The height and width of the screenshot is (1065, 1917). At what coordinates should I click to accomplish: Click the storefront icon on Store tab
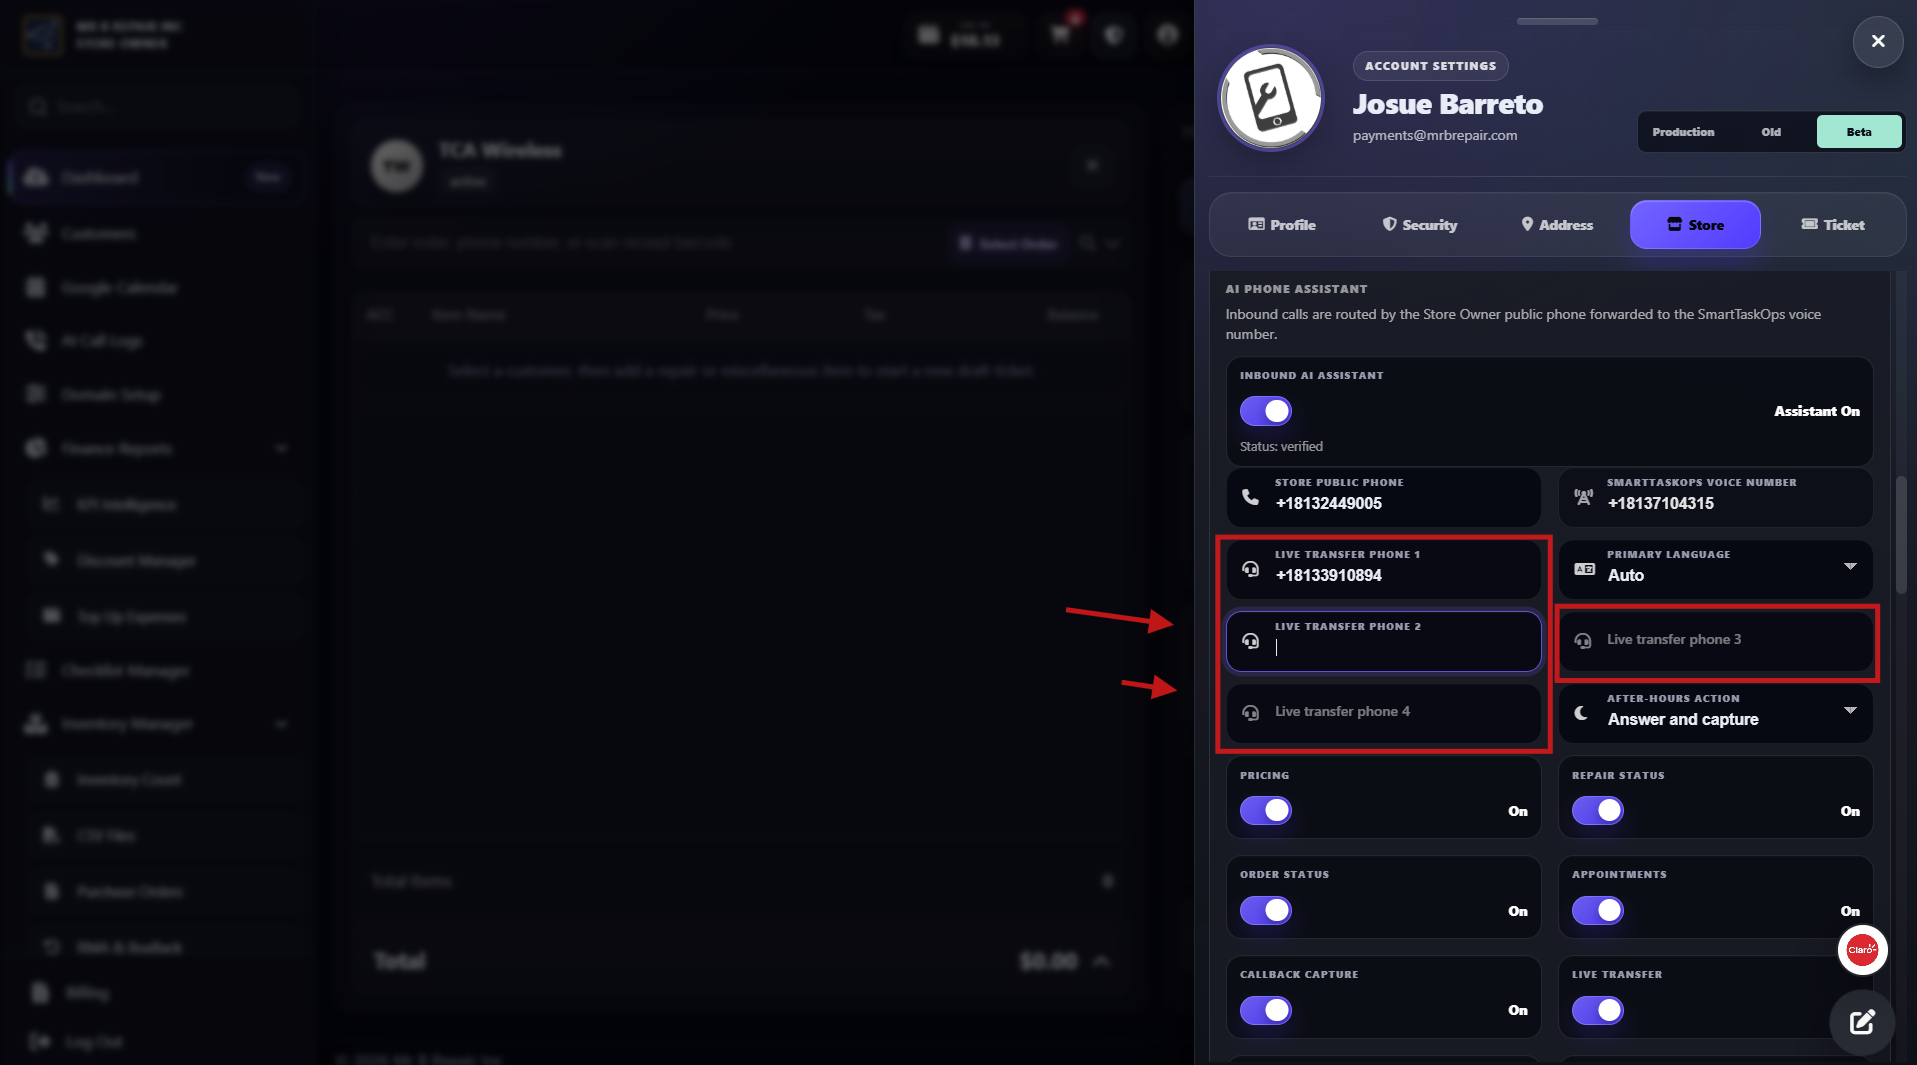tap(1674, 224)
